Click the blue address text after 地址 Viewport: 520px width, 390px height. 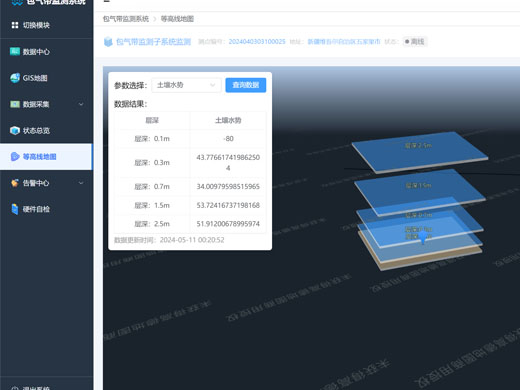pos(344,42)
